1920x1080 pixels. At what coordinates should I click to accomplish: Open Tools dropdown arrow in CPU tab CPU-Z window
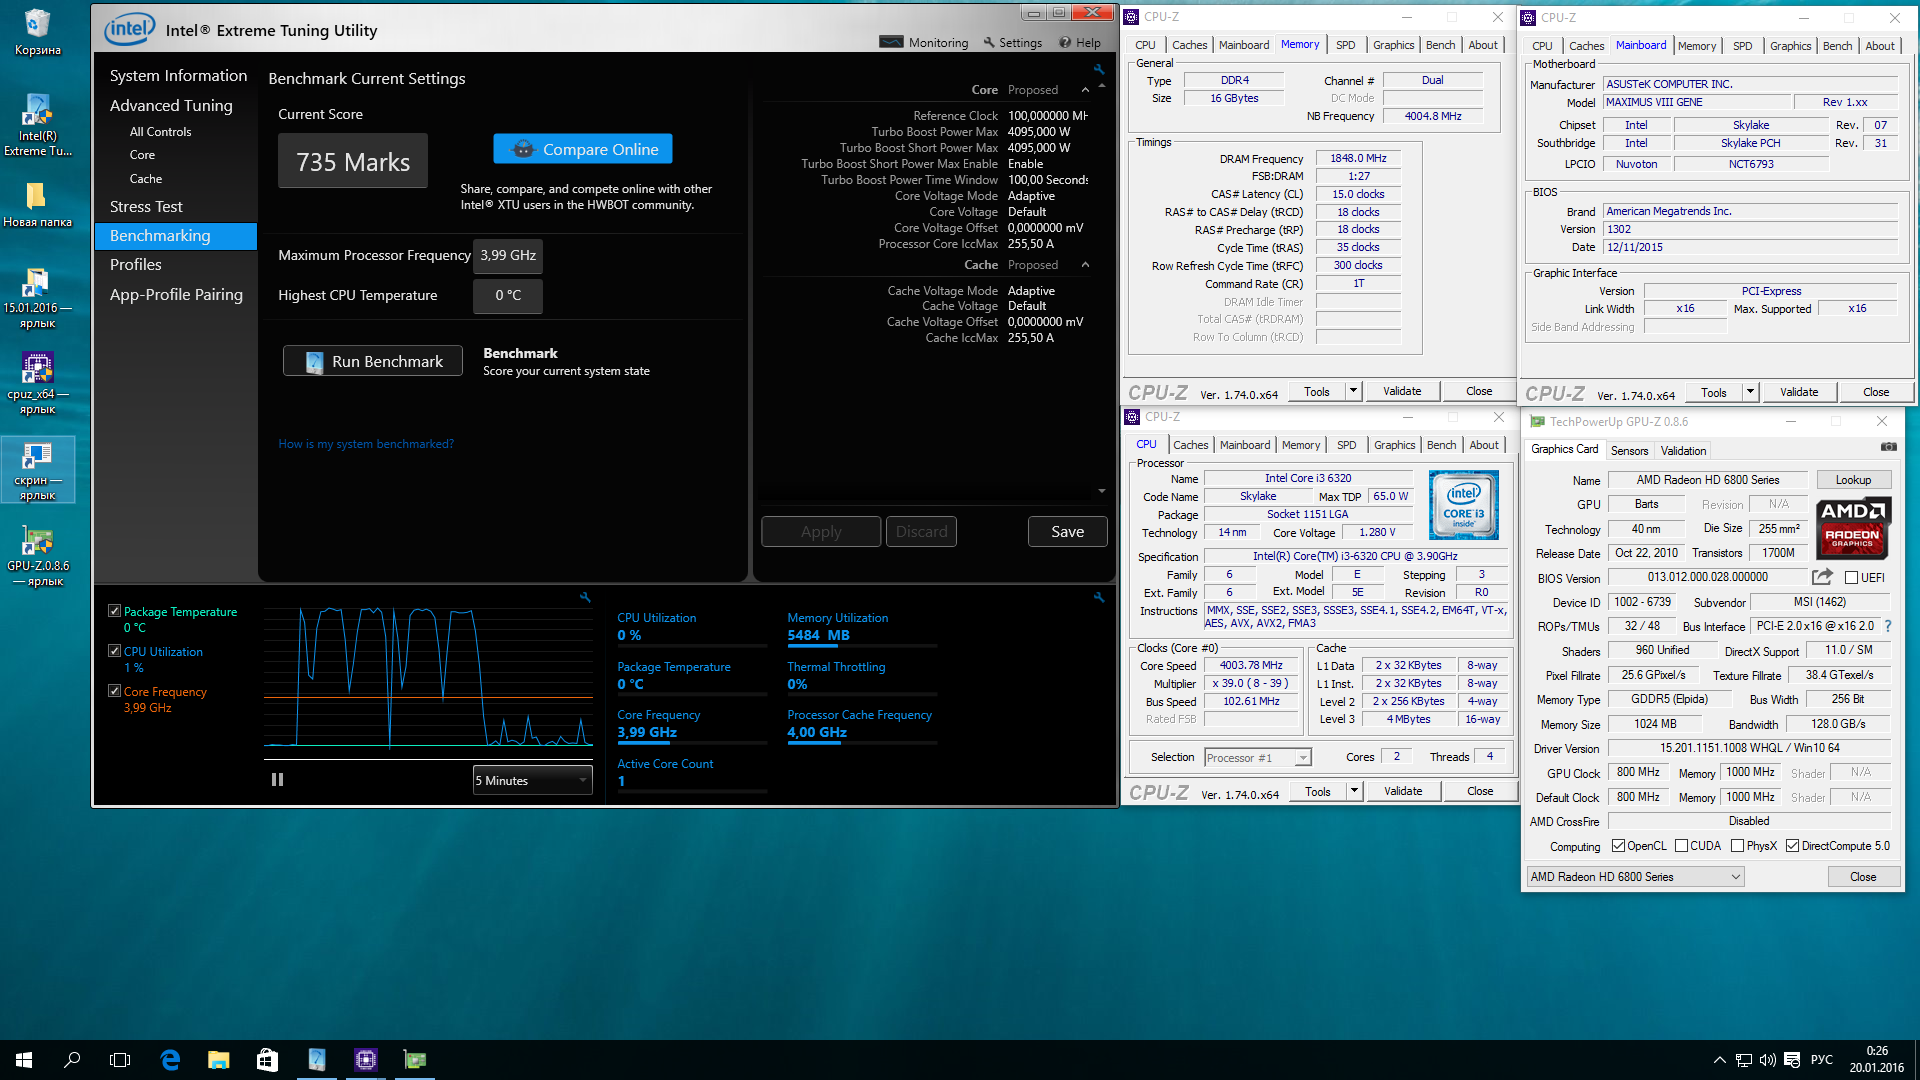click(1354, 791)
